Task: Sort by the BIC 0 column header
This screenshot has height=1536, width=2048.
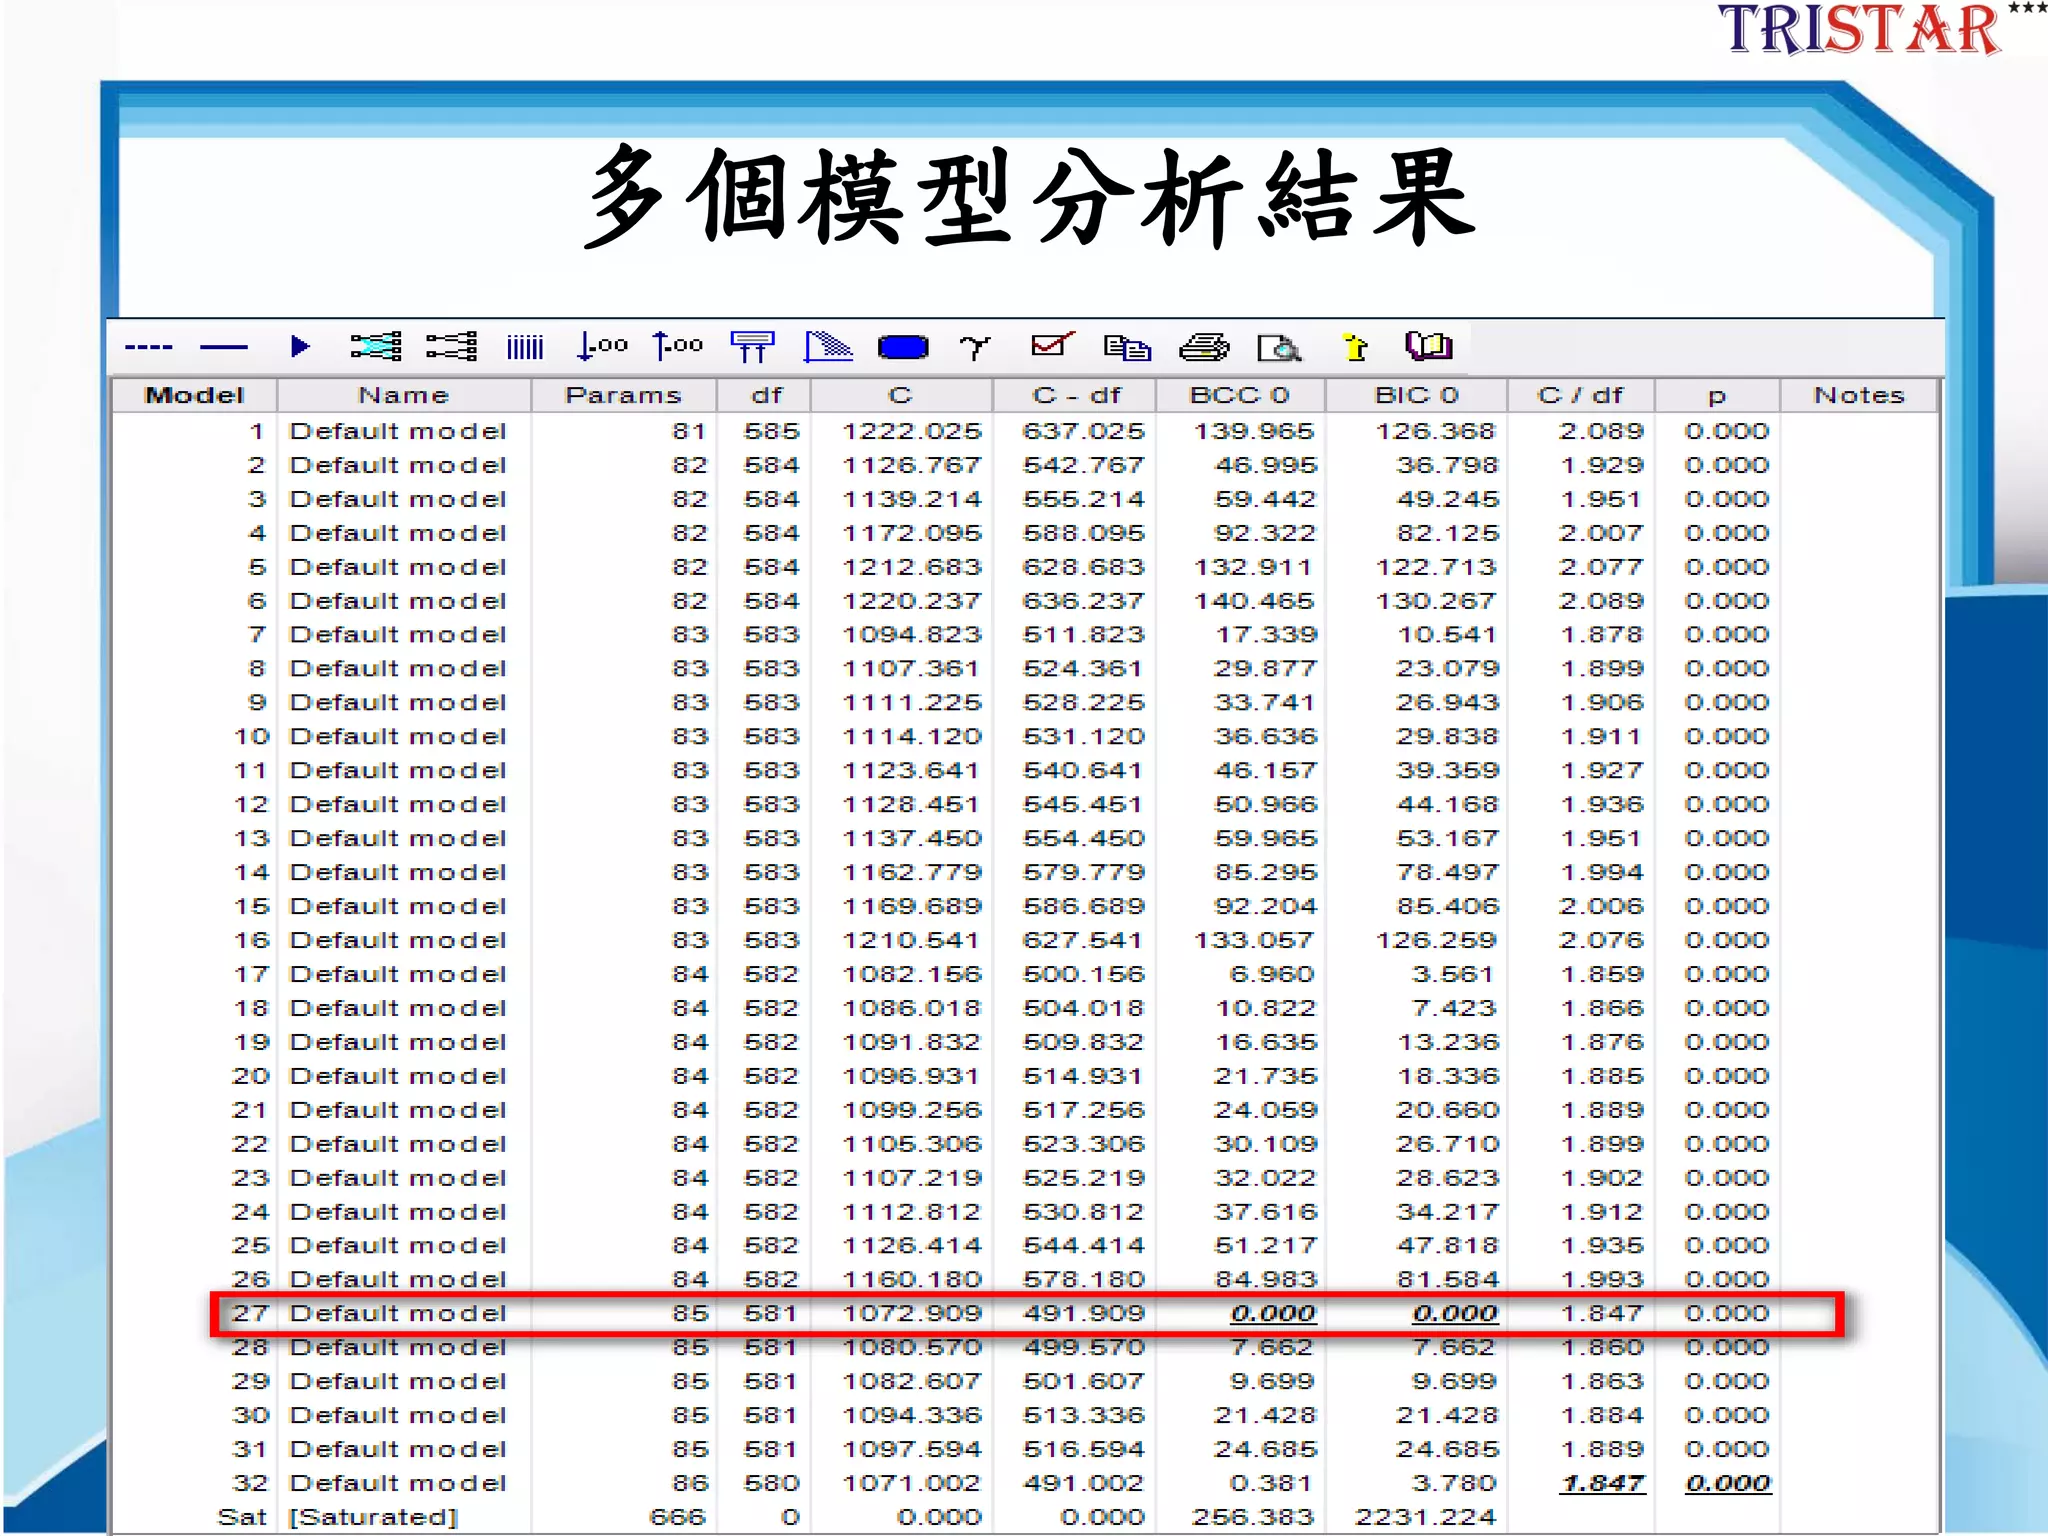Action: [x=1416, y=395]
